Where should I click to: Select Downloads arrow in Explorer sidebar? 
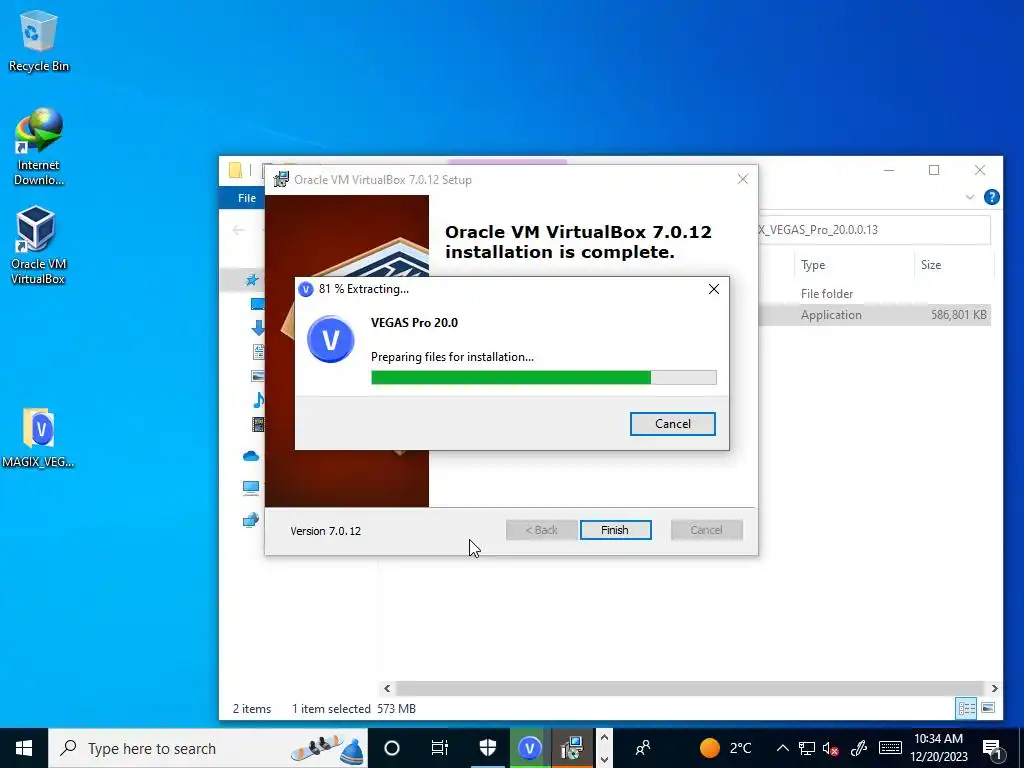(x=257, y=328)
